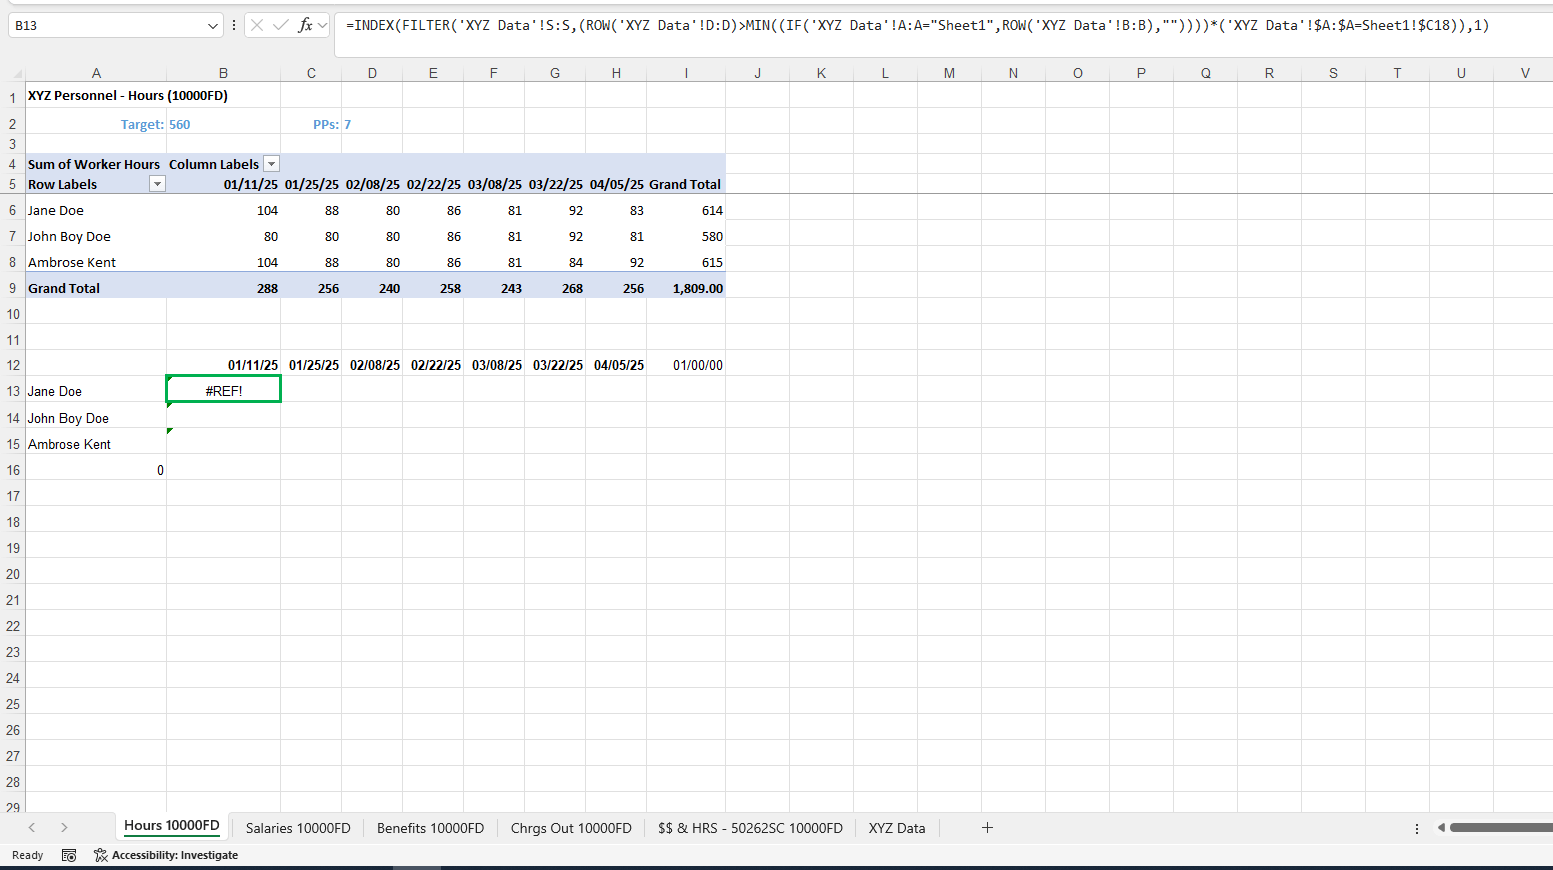Open the Macro recording status bar icon

[x=69, y=855]
